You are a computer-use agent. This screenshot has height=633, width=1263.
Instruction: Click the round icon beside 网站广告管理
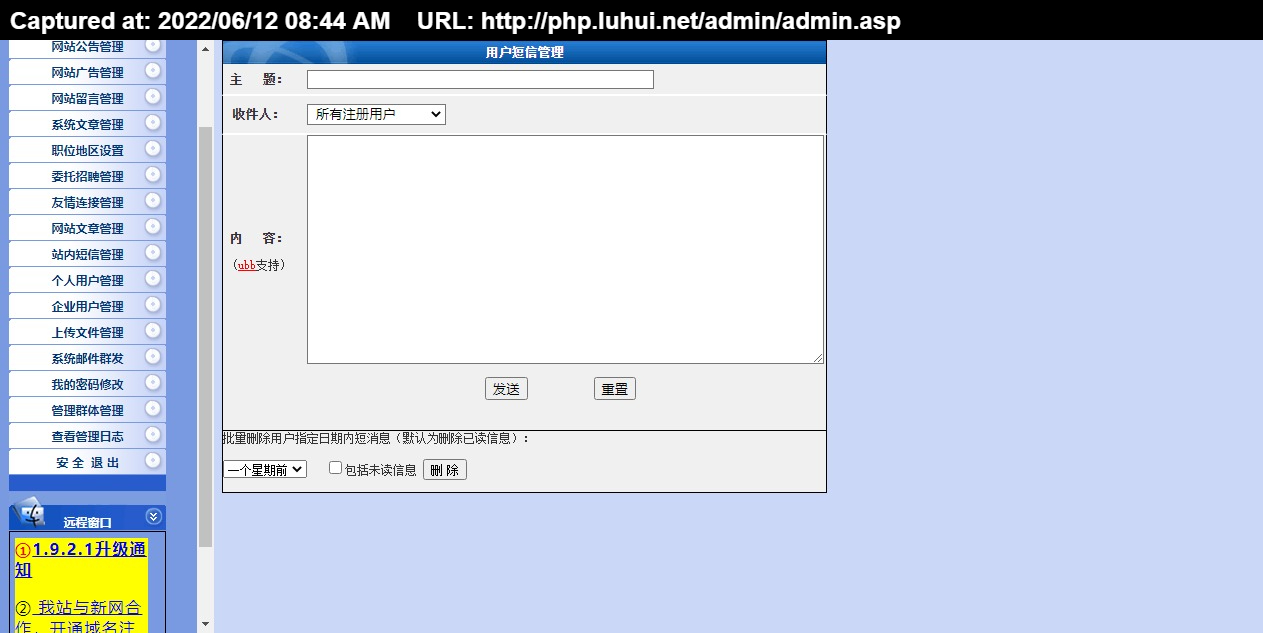coord(153,70)
